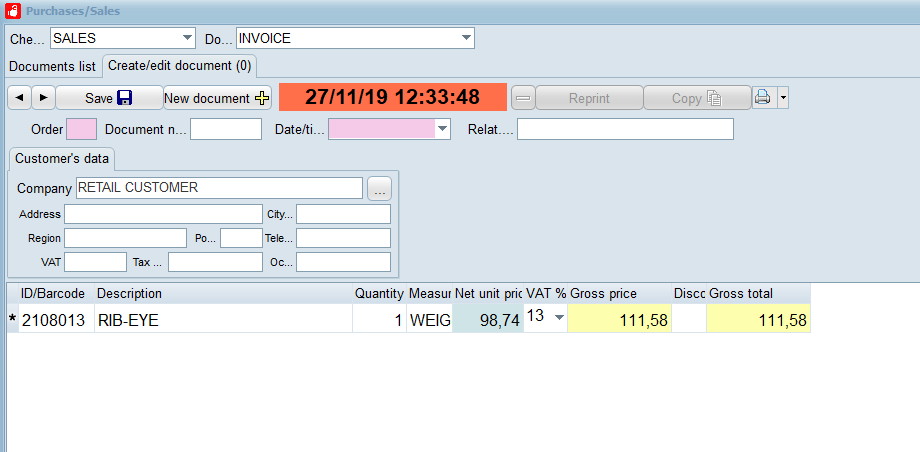Click the pink Order field
The image size is (920, 452).
[82, 129]
